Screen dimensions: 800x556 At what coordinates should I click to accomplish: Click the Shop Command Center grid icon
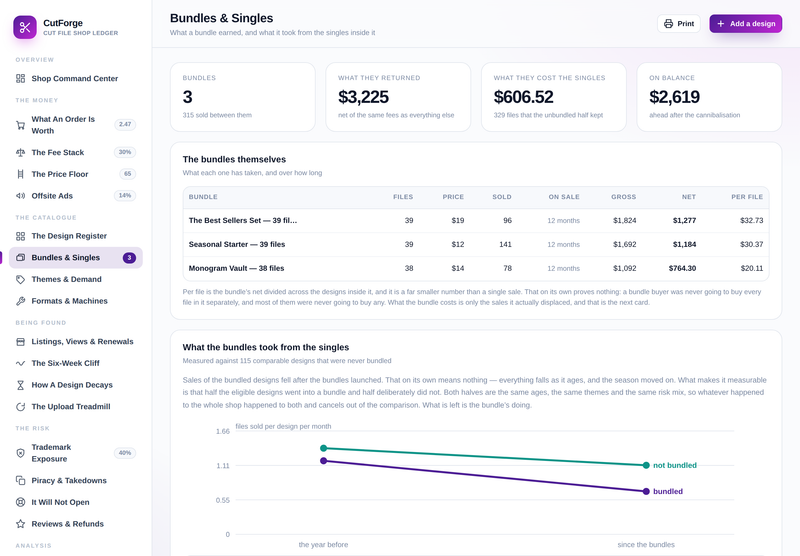20,79
